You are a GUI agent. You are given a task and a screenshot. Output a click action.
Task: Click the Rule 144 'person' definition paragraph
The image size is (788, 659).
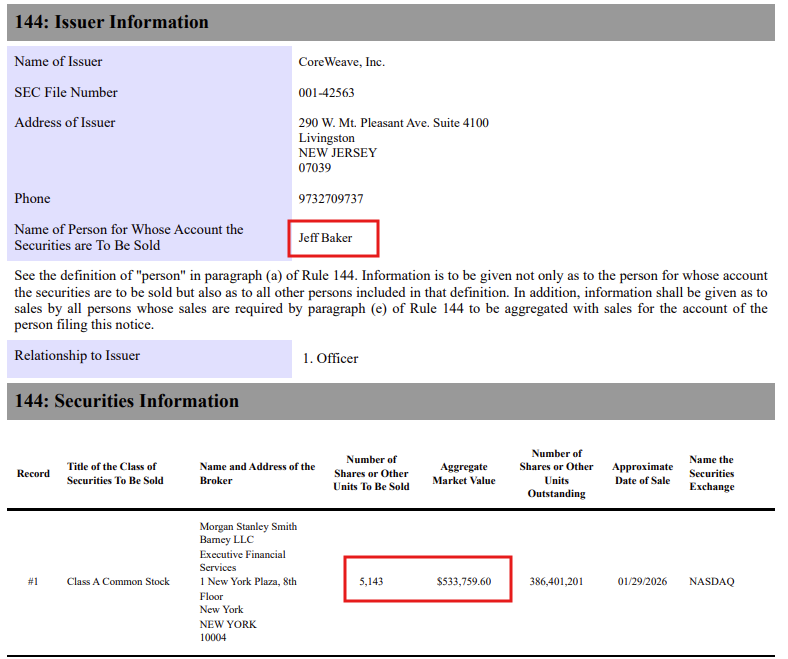pyautogui.click(x=391, y=300)
